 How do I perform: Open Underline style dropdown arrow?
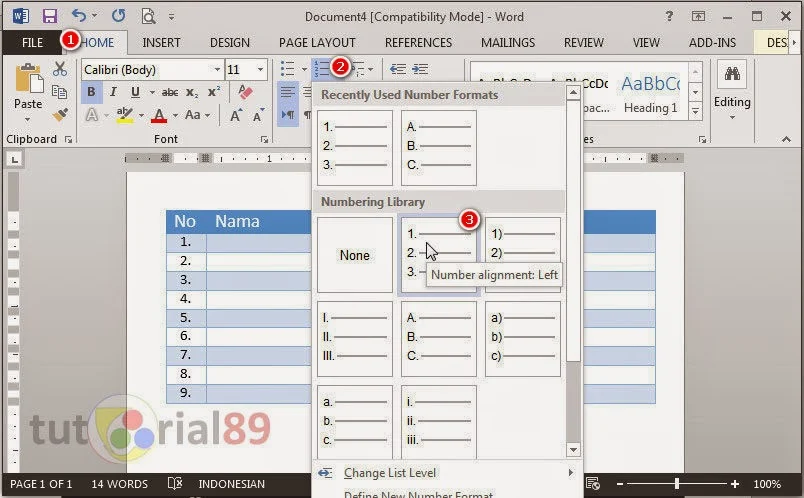152,92
